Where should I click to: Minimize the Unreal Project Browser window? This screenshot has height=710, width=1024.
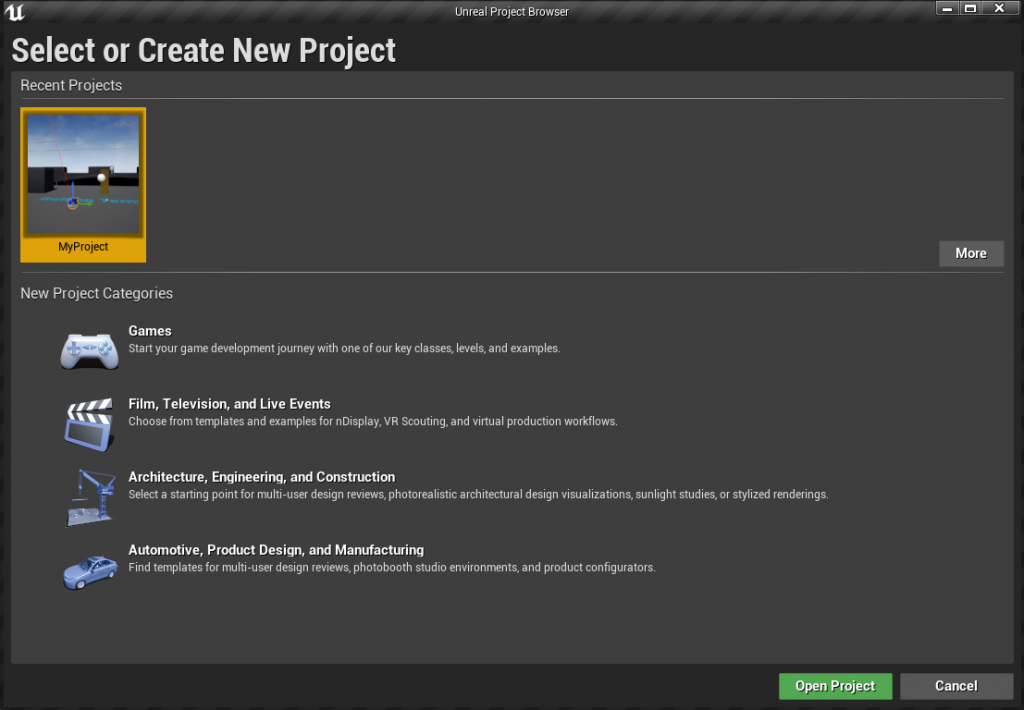coord(948,8)
